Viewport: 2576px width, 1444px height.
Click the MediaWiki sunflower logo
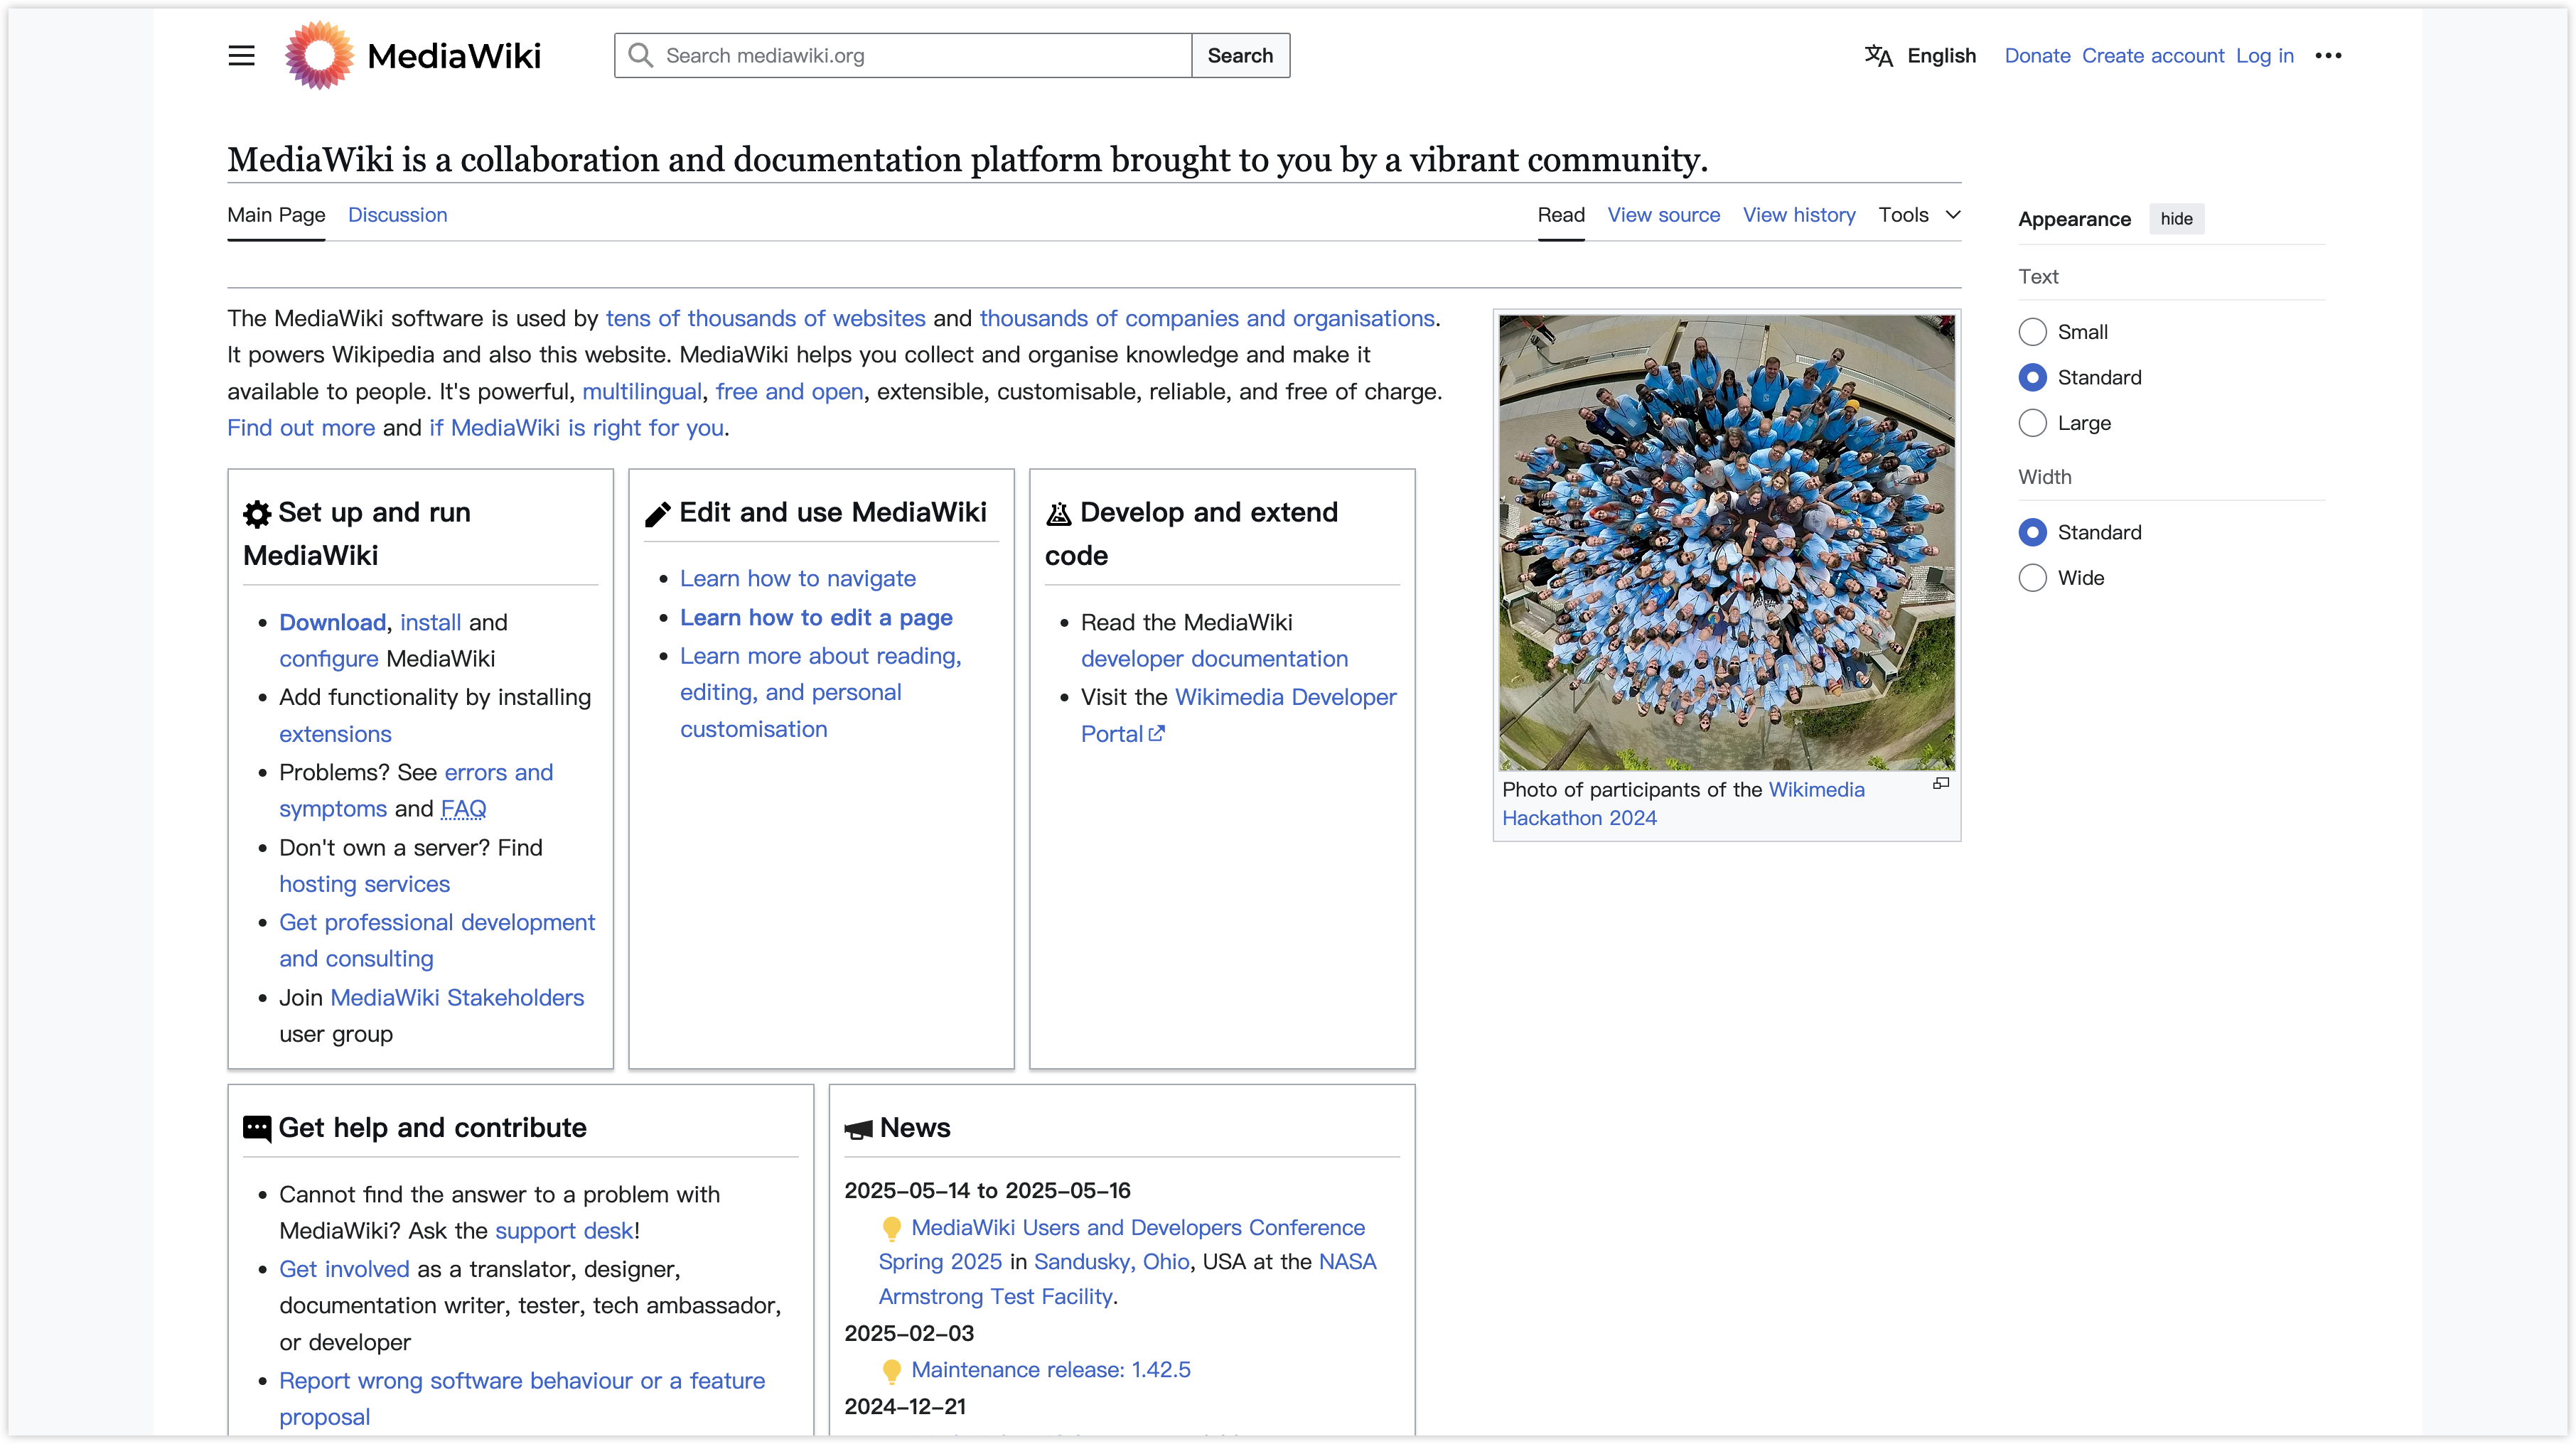319,55
